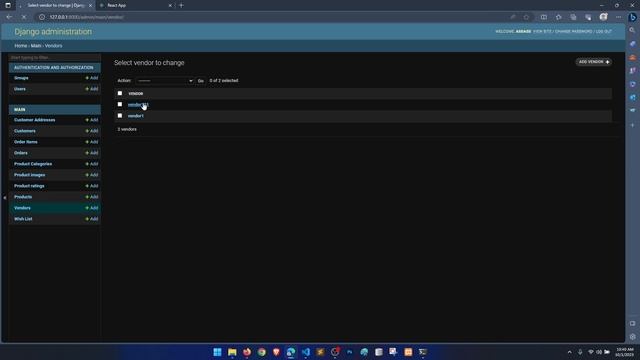Collapse the admin sidebar with arrow
Image resolution: width=640 pixels, height=360 pixels.
coord(4,198)
